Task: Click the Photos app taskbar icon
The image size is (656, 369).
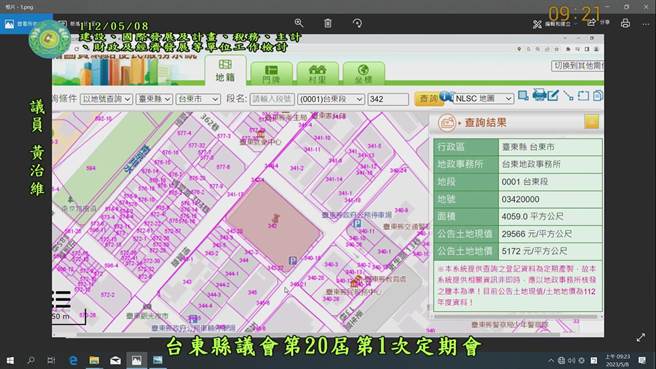Action: 136,360
